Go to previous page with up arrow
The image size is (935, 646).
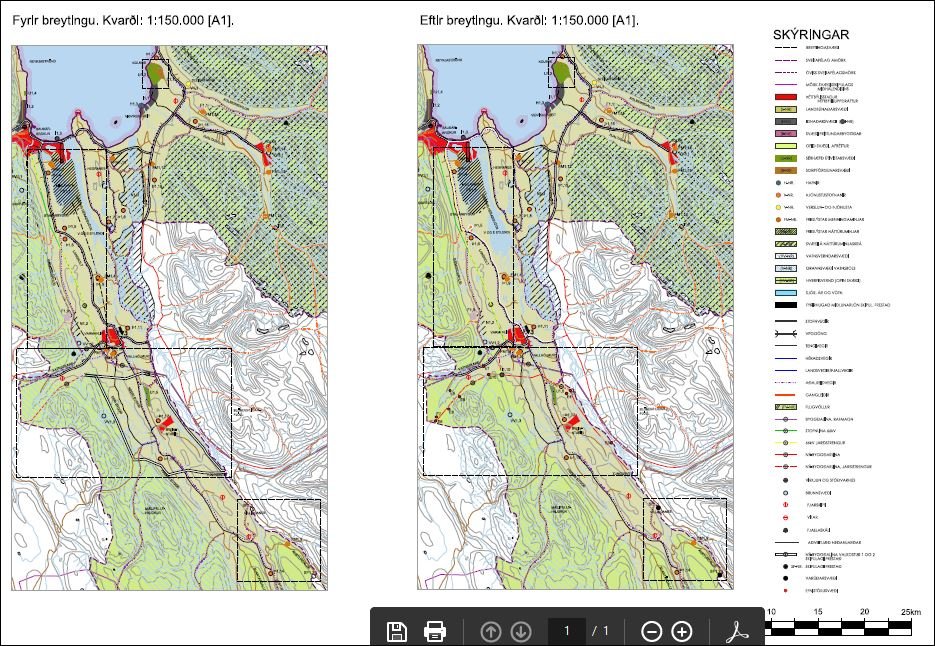point(491,631)
